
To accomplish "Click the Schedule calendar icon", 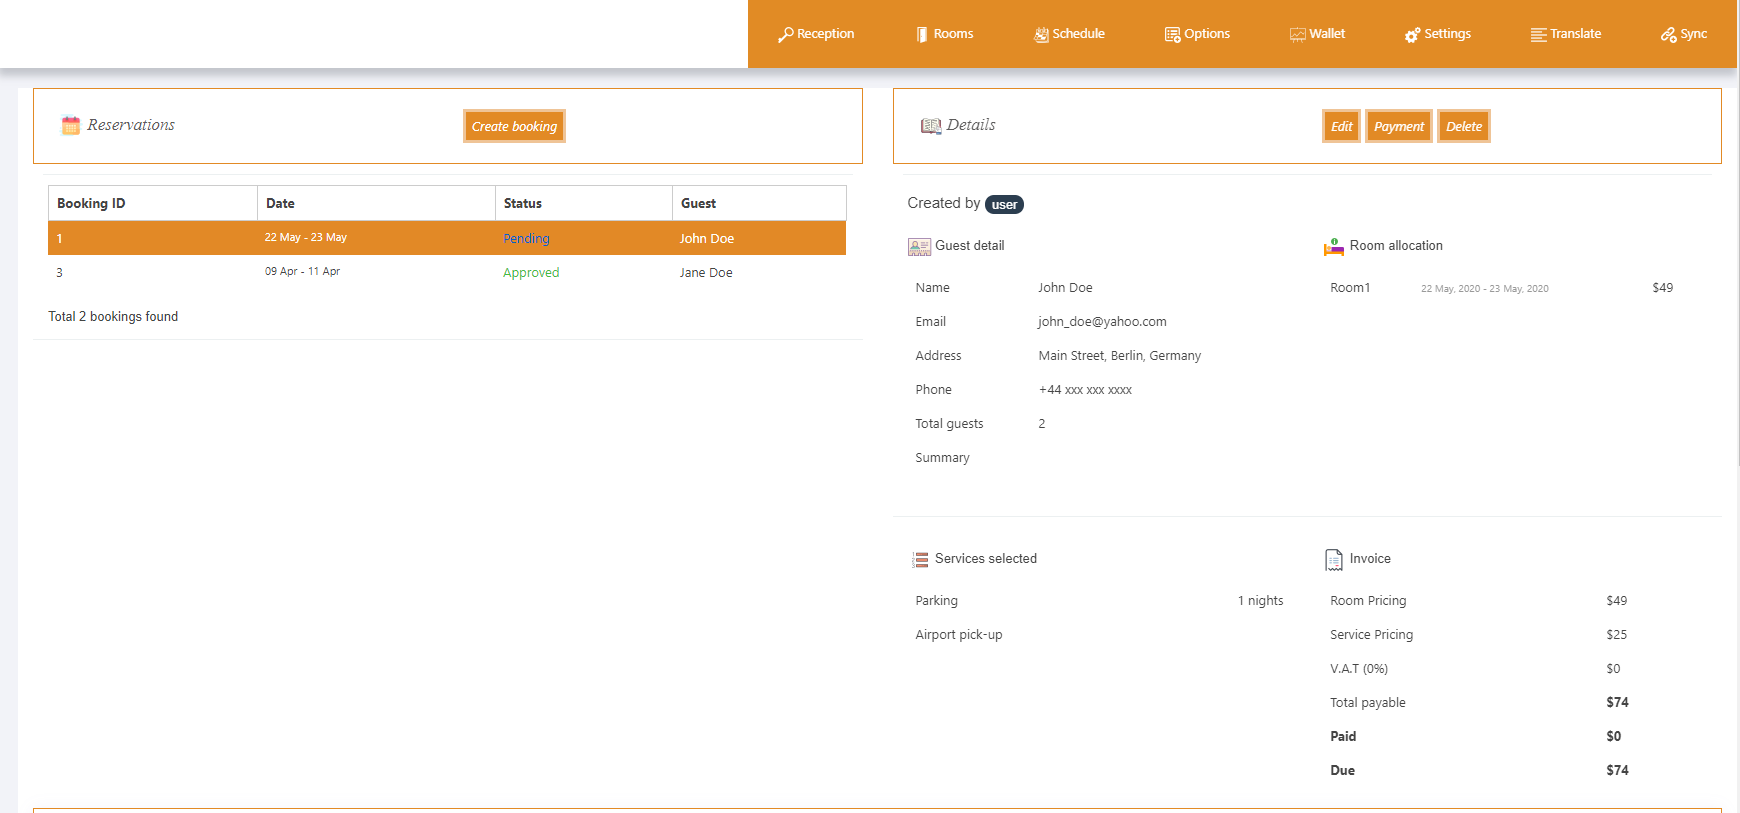I will (1041, 35).
